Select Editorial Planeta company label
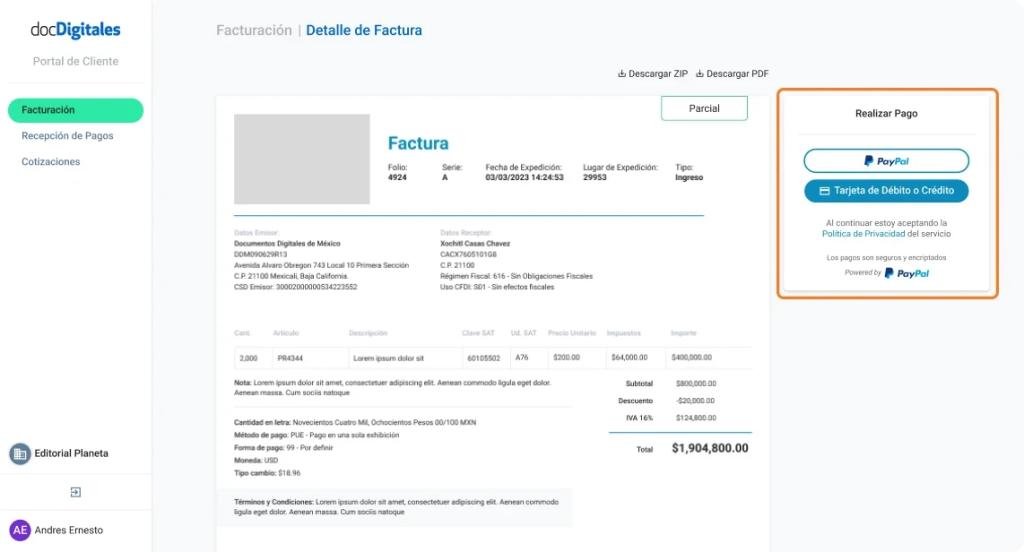 click(x=71, y=453)
